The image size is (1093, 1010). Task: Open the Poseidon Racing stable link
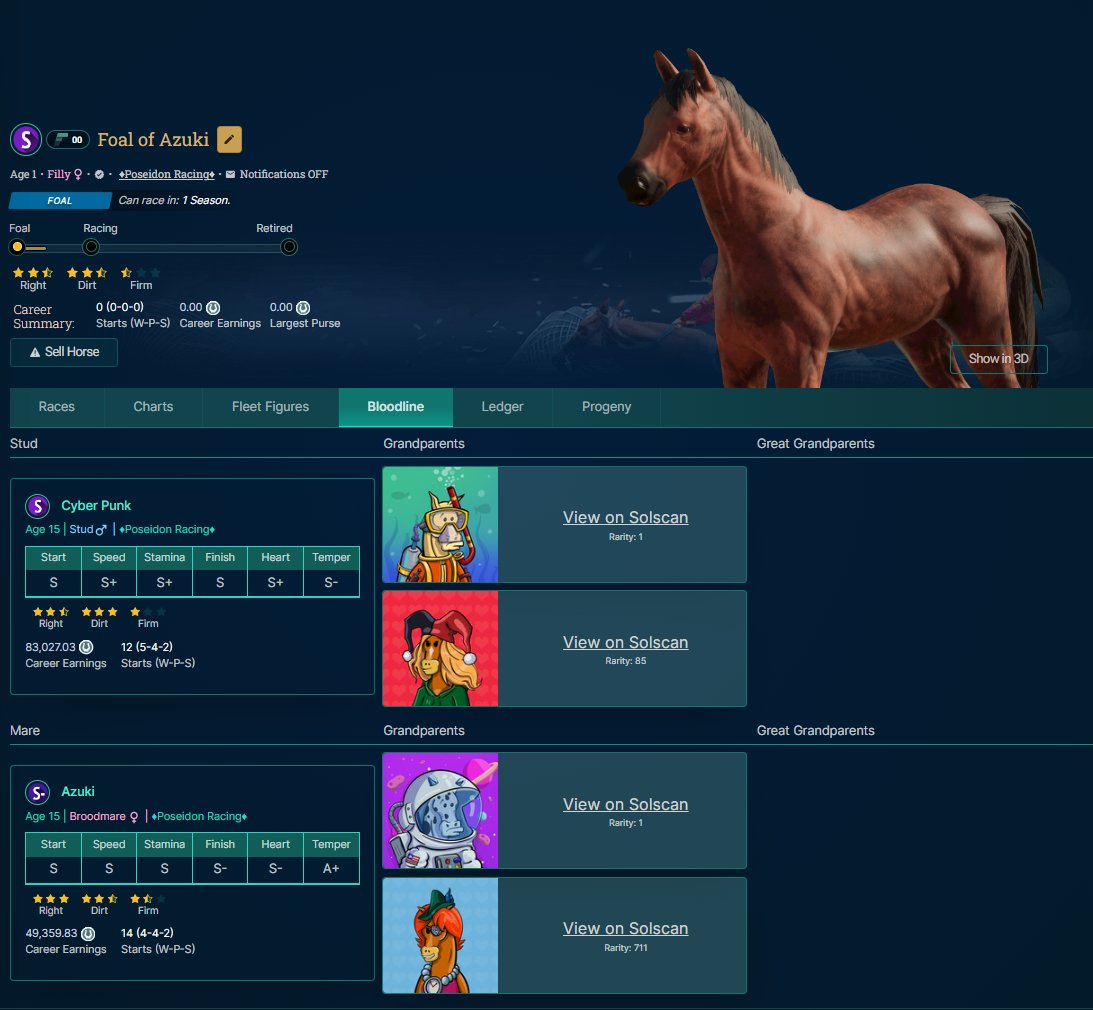[166, 174]
